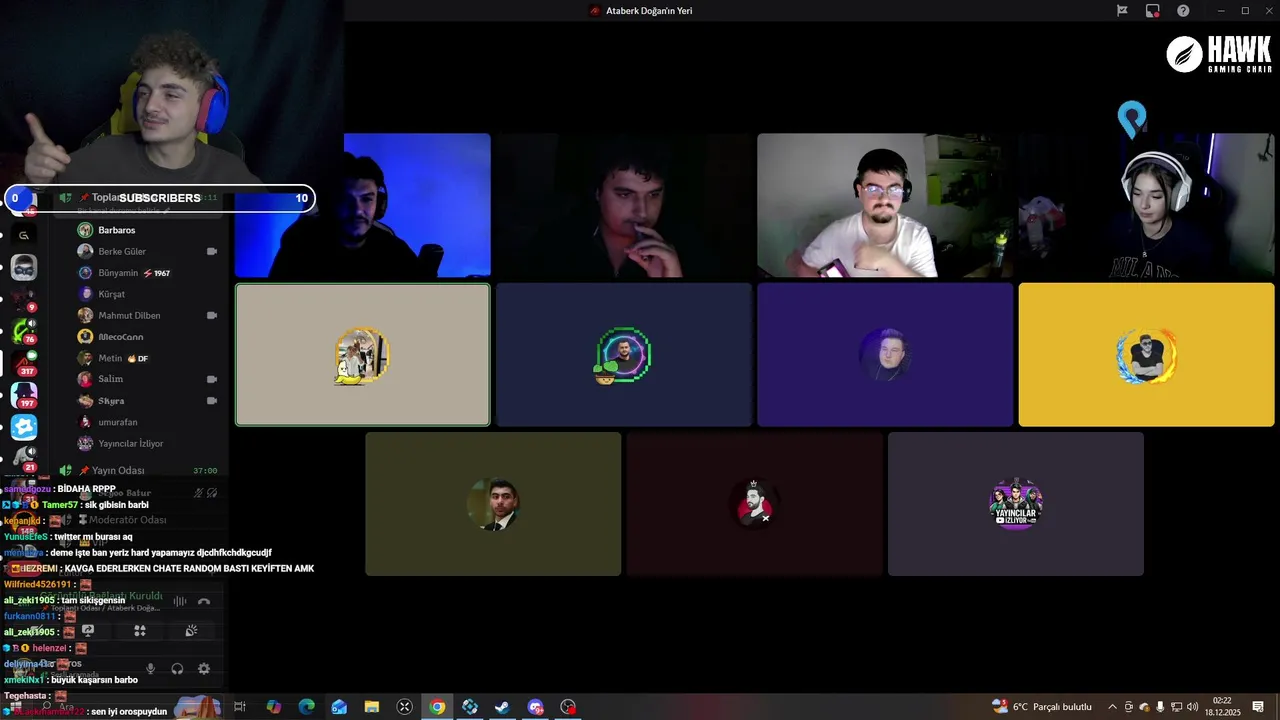The height and width of the screenshot is (720, 1280).
Task: Launch Microsoft Edge from the taskbar
Action: point(307,707)
